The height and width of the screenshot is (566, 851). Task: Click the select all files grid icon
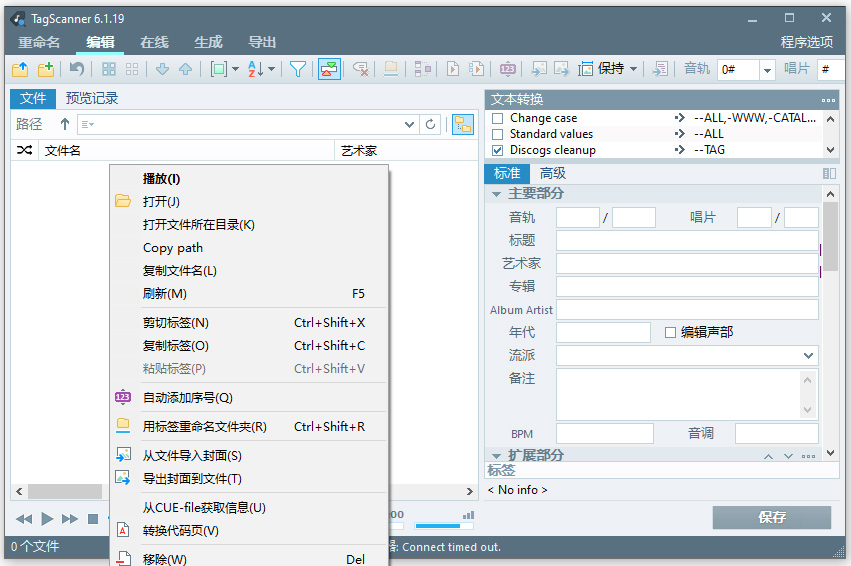tap(109, 69)
